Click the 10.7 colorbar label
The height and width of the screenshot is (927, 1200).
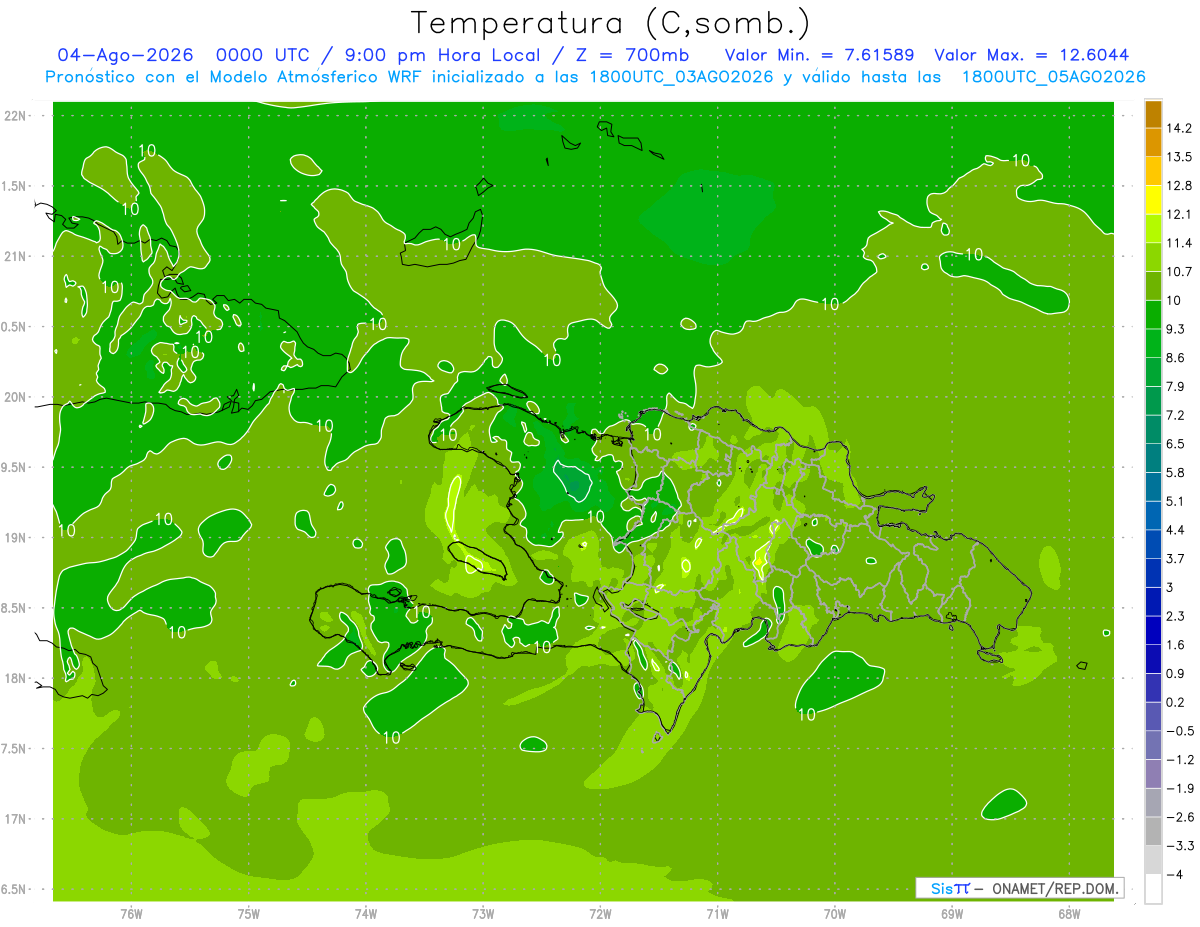coord(1179,272)
